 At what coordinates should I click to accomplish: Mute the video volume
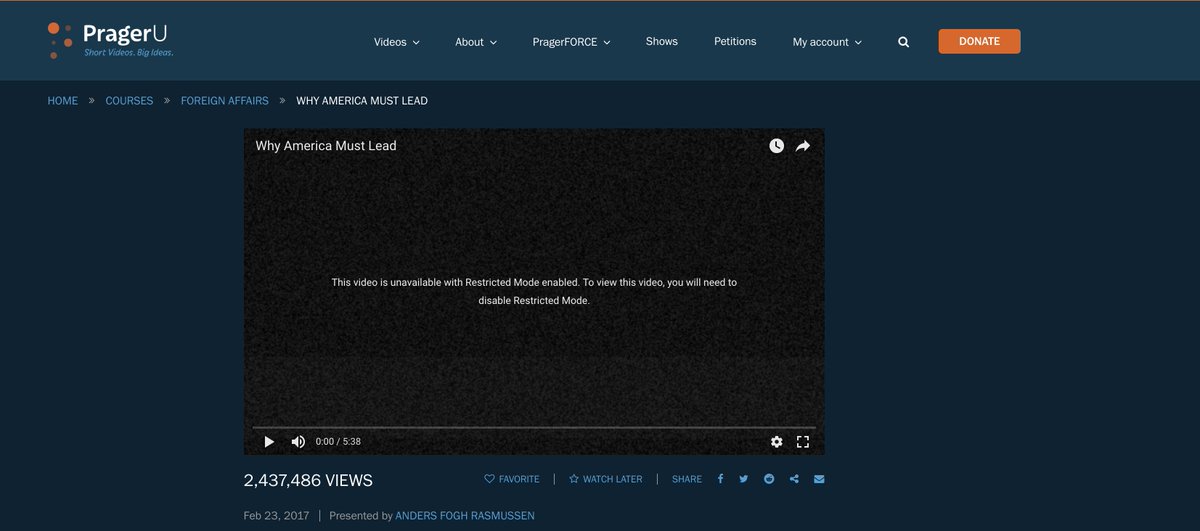298,441
